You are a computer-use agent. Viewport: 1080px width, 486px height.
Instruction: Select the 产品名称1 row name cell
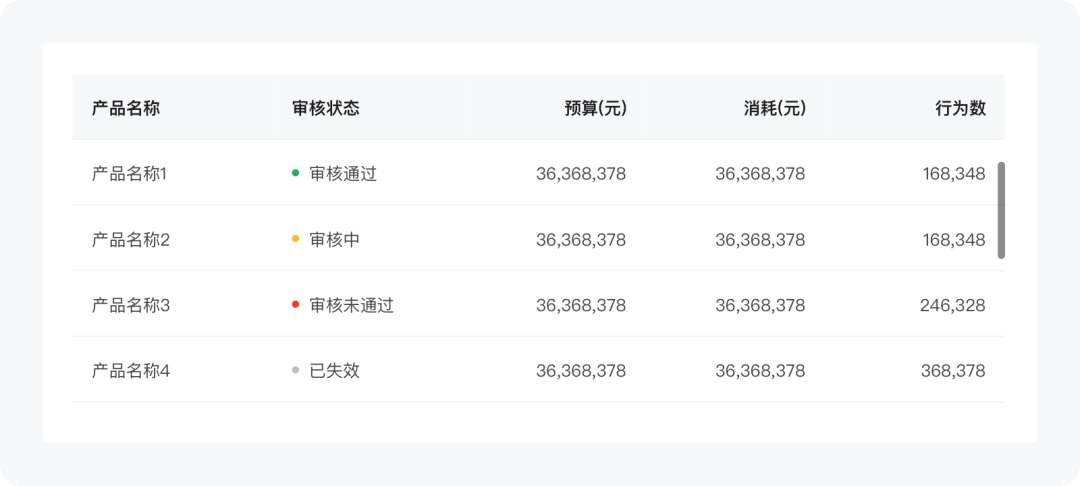129,173
